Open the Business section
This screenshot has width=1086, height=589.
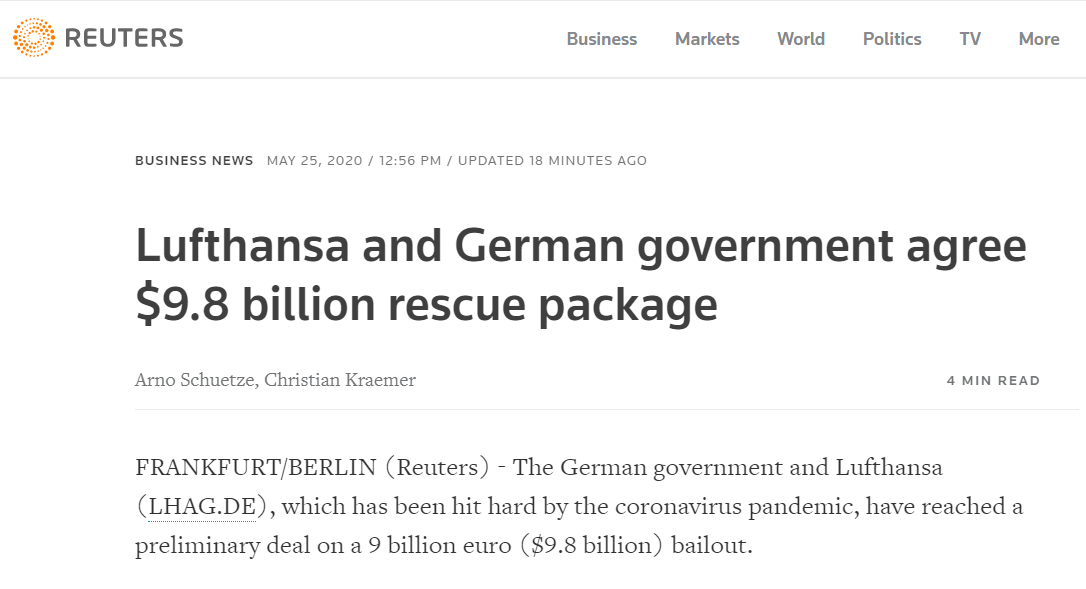click(x=601, y=39)
